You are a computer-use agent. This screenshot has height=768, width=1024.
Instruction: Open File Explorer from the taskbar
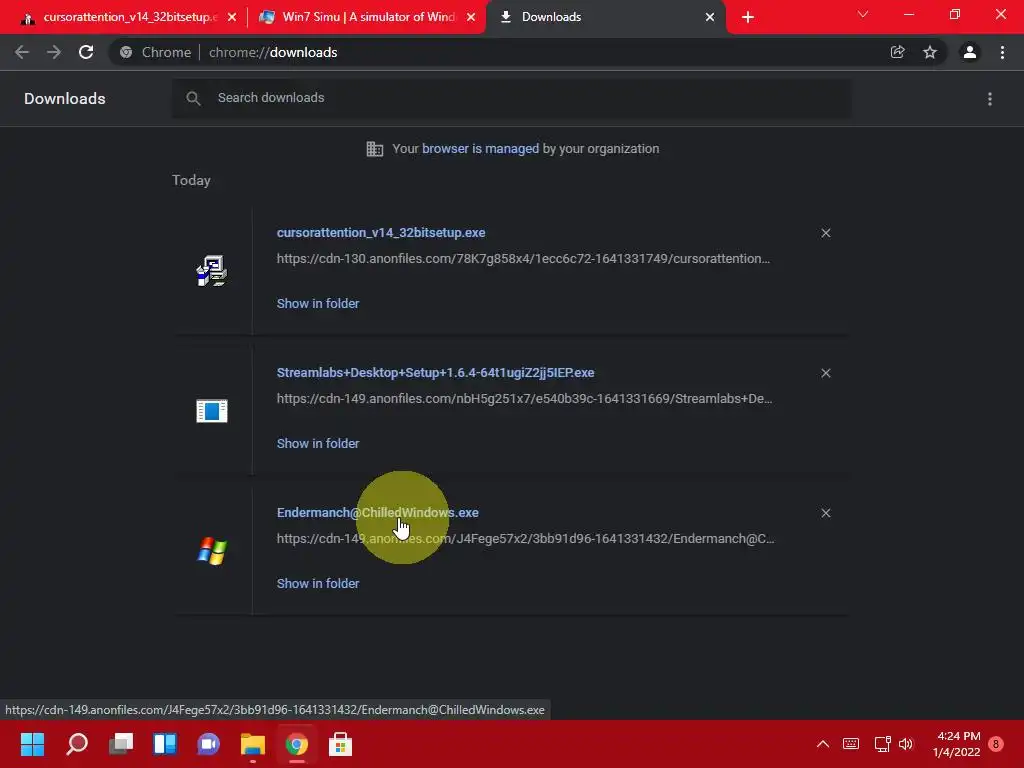click(x=253, y=744)
